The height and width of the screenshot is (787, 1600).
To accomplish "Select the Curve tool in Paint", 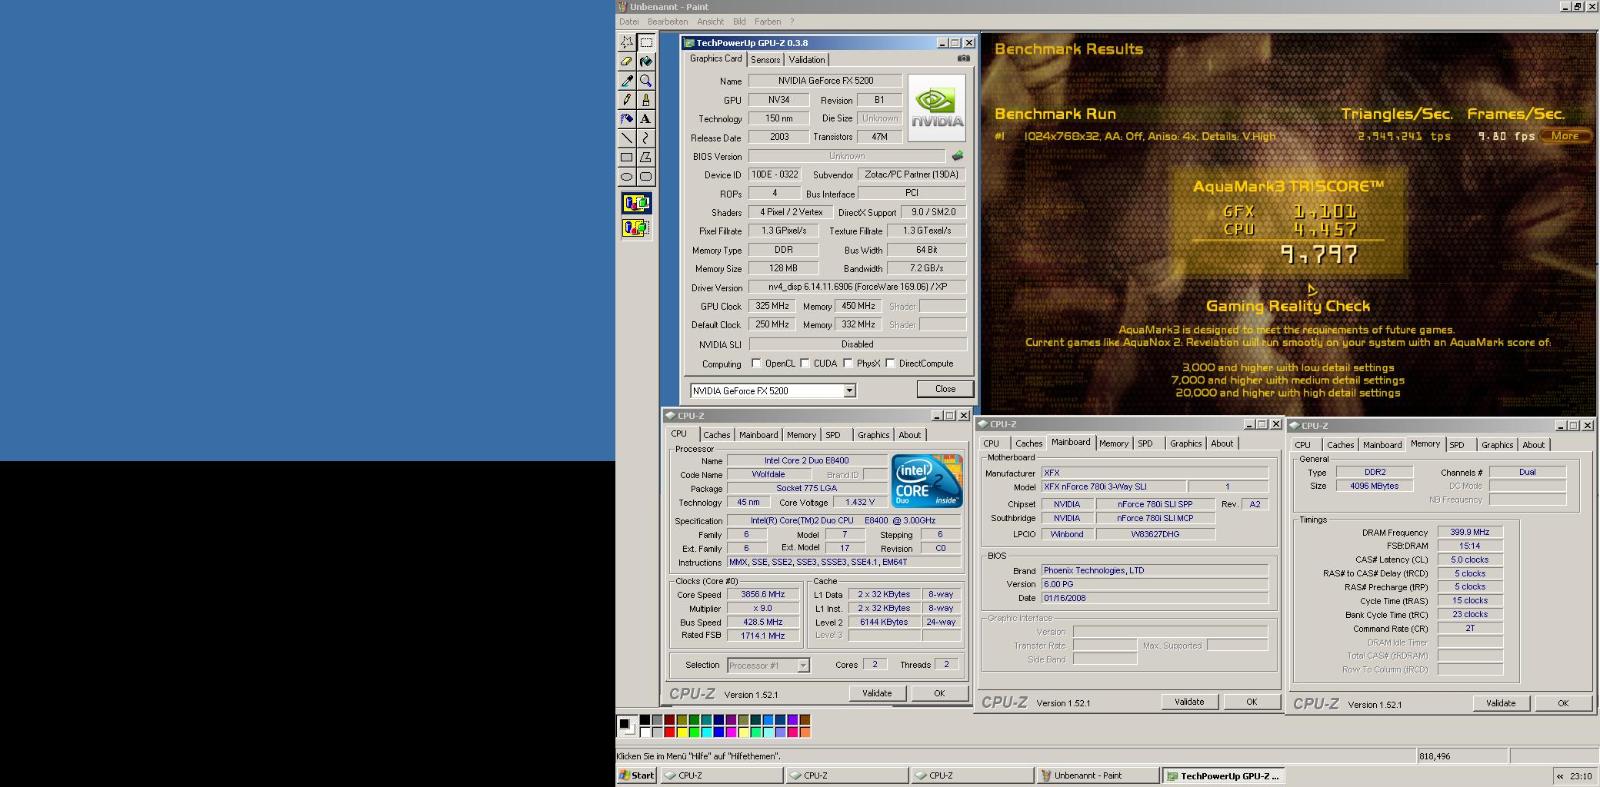I will tap(646, 137).
